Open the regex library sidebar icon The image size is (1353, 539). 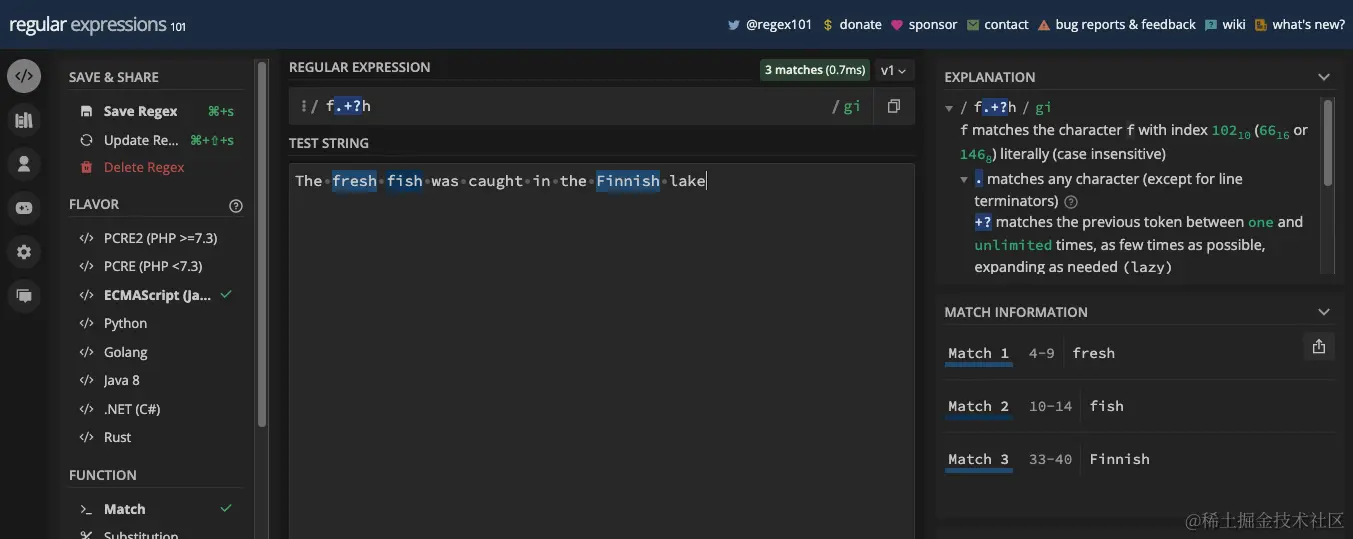pos(24,121)
